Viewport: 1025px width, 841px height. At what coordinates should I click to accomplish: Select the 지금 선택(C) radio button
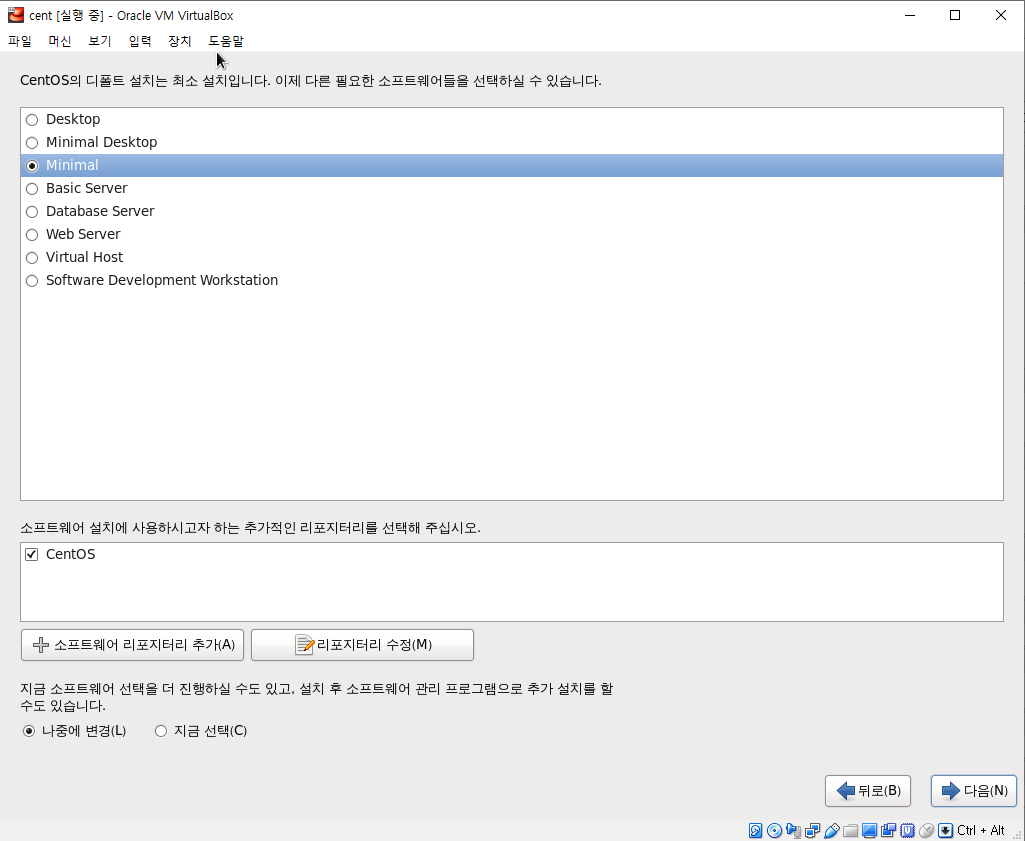pyautogui.click(x=161, y=731)
